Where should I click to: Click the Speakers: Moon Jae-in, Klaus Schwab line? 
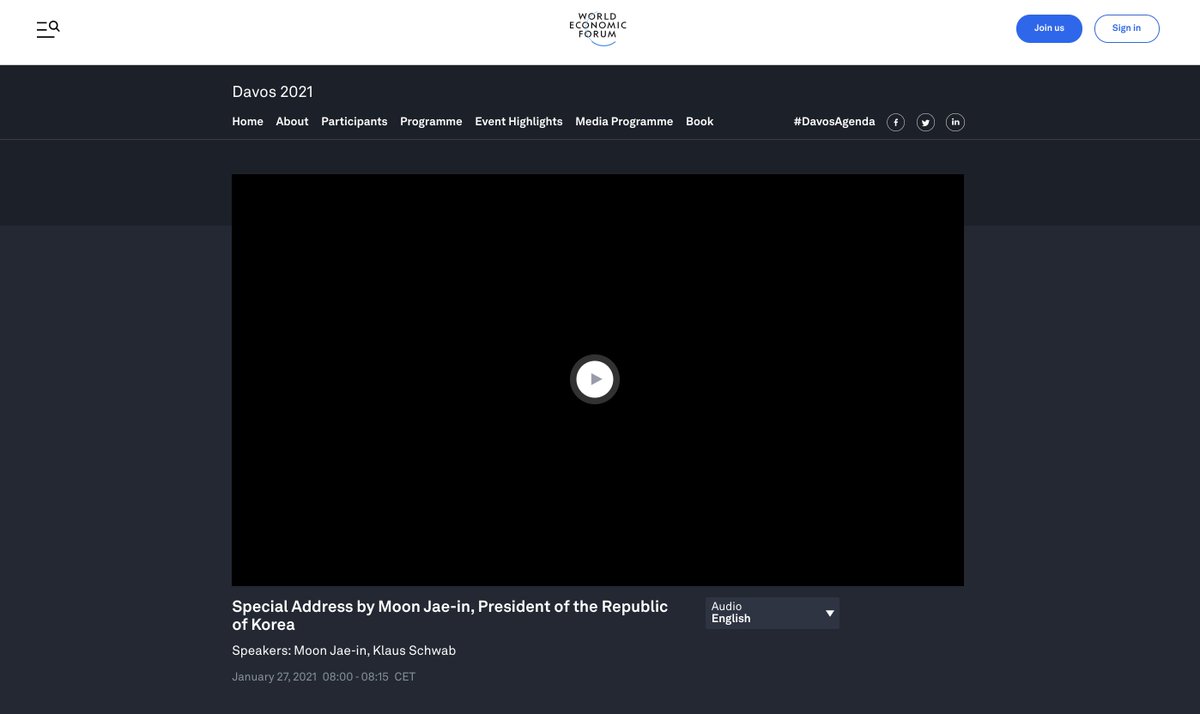click(x=344, y=651)
